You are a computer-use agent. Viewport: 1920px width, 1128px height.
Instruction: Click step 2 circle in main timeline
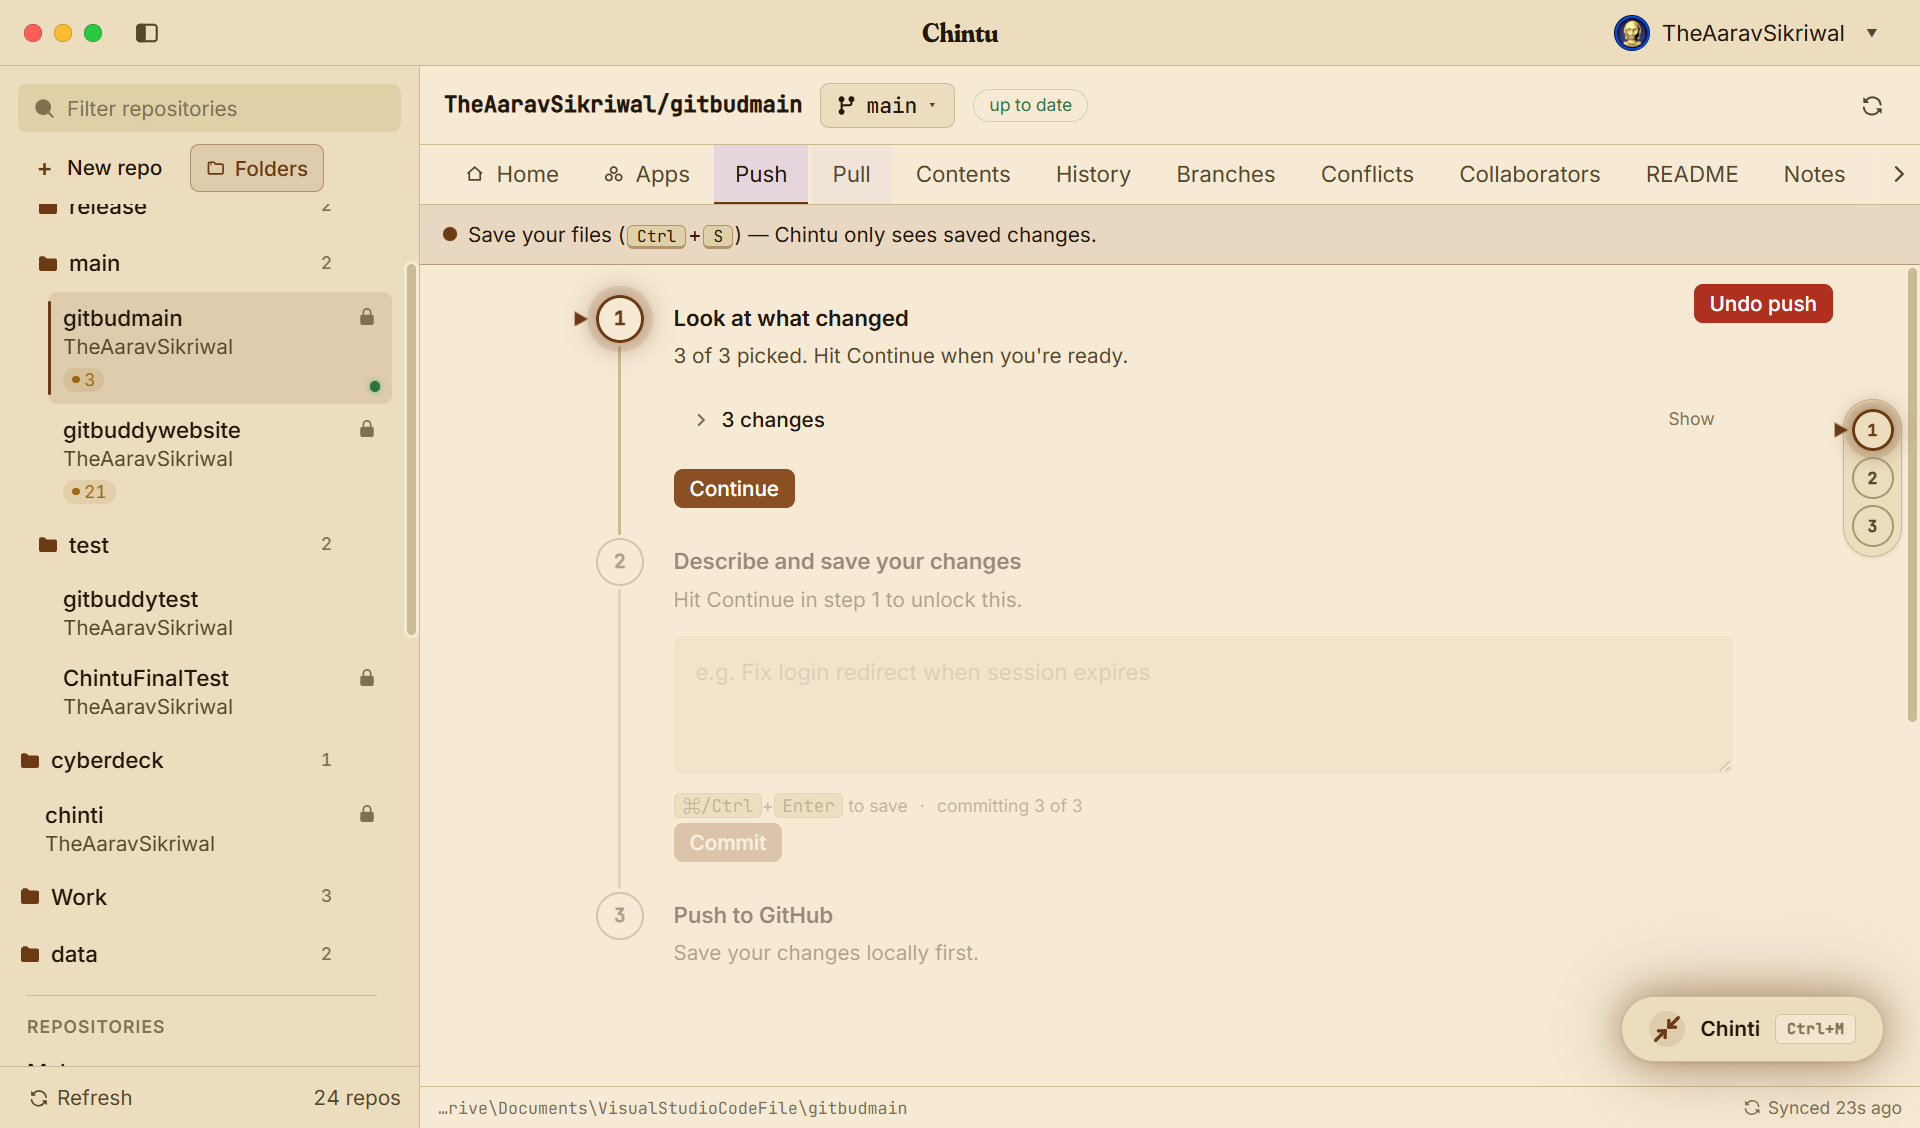pyautogui.click(x=620, y=562)
